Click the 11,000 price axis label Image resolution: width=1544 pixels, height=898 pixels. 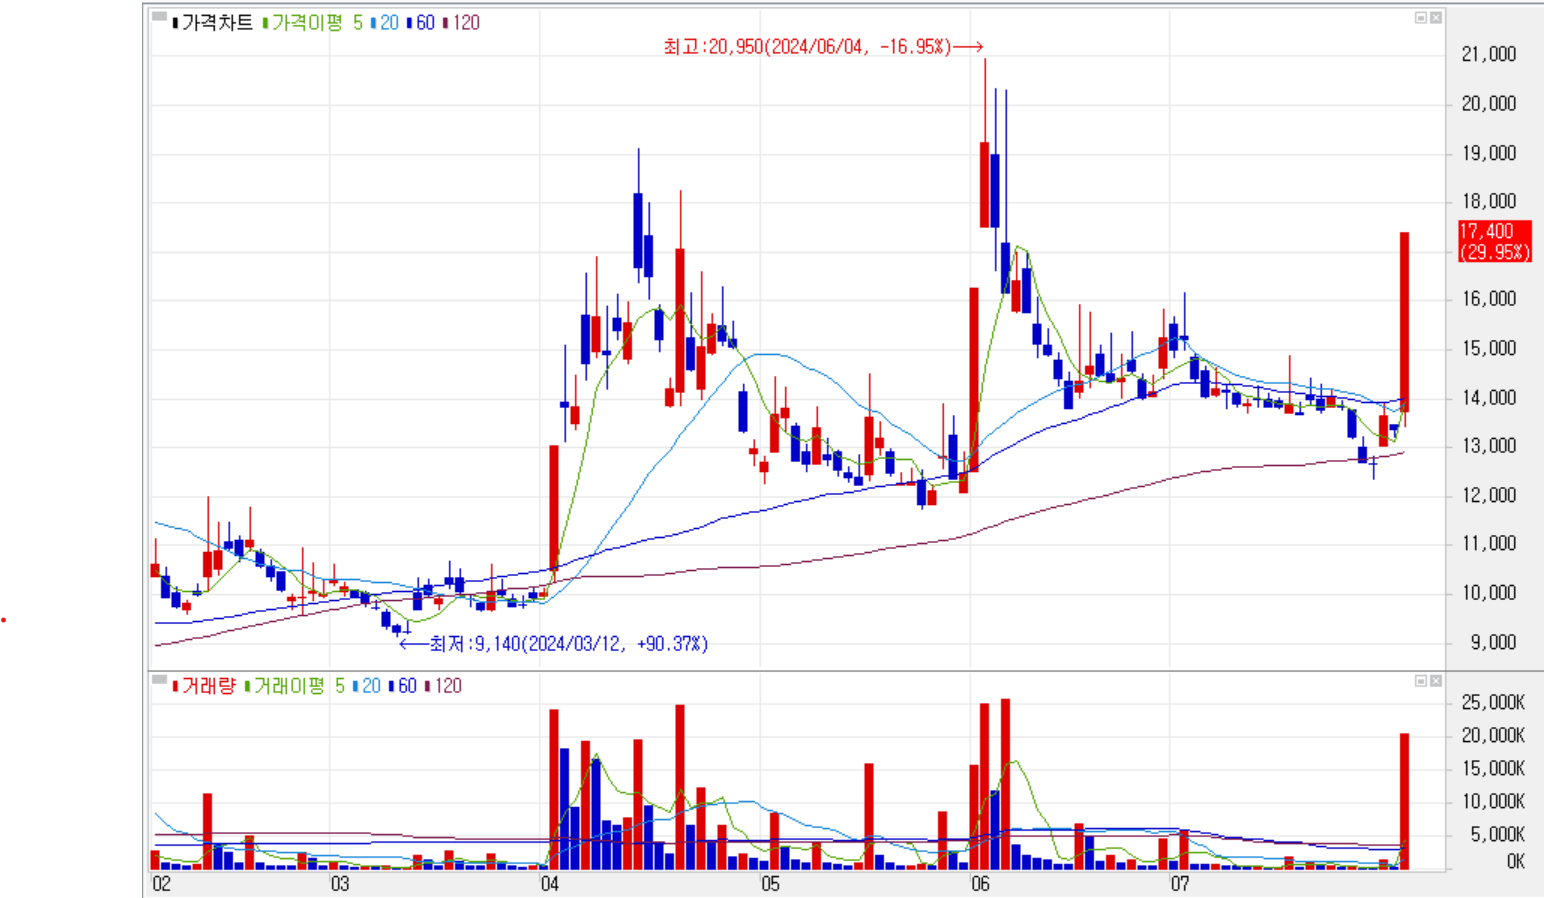[x=1488, y=544]
